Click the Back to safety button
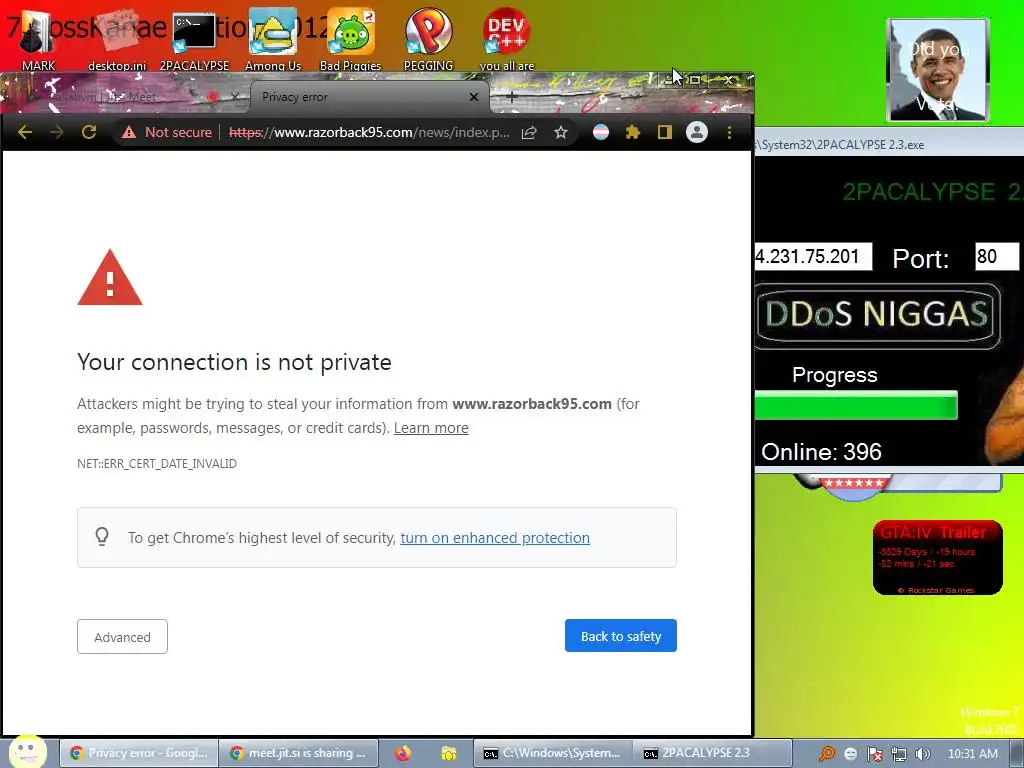This screenshot has height=768, width=1024. [x=621, y=636]
